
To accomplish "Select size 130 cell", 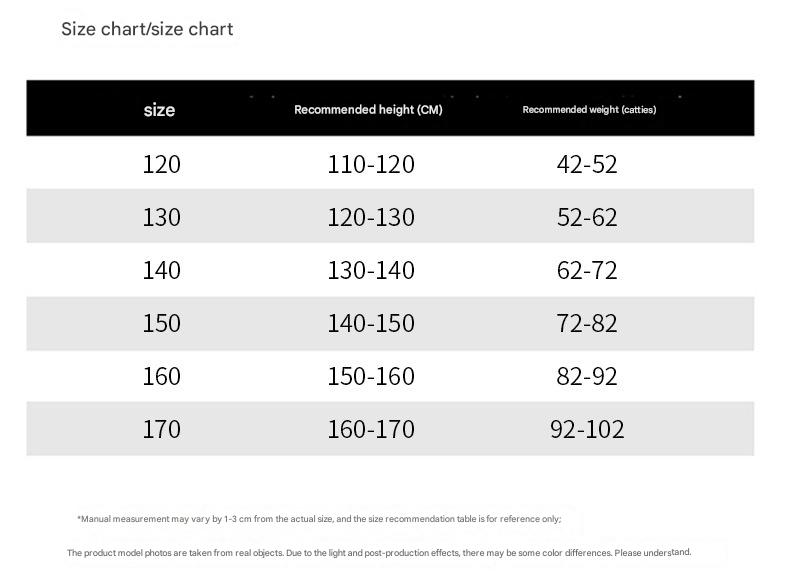I will pos(161,217).
